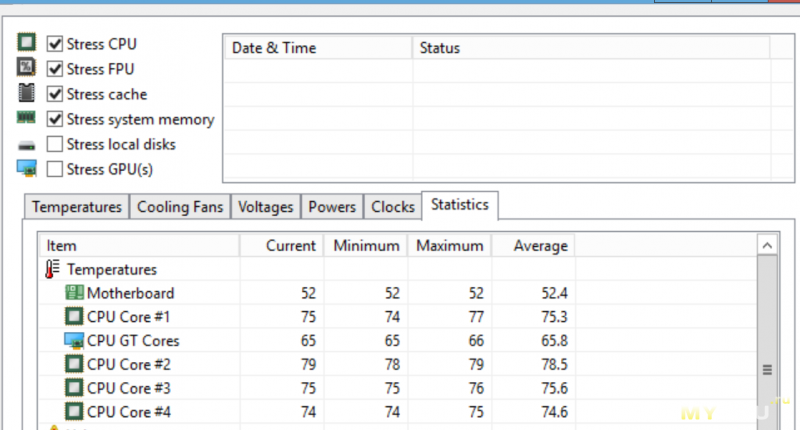The image size is (800, 430).
Task: Click the monitor icon beside Stress GPU(s)
Action: click(27, 168)
